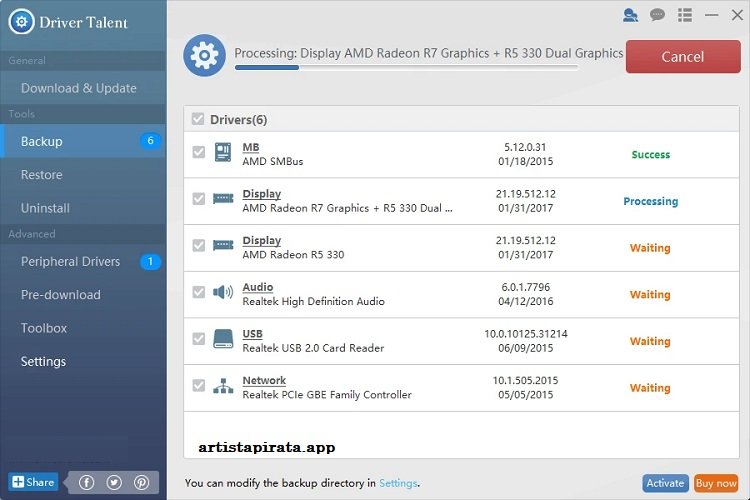The height and width of the screenshot is (500, 750).
Task: Click the Audio speaker driver icon
Action: pyautogui.click(x=223, y=294)
